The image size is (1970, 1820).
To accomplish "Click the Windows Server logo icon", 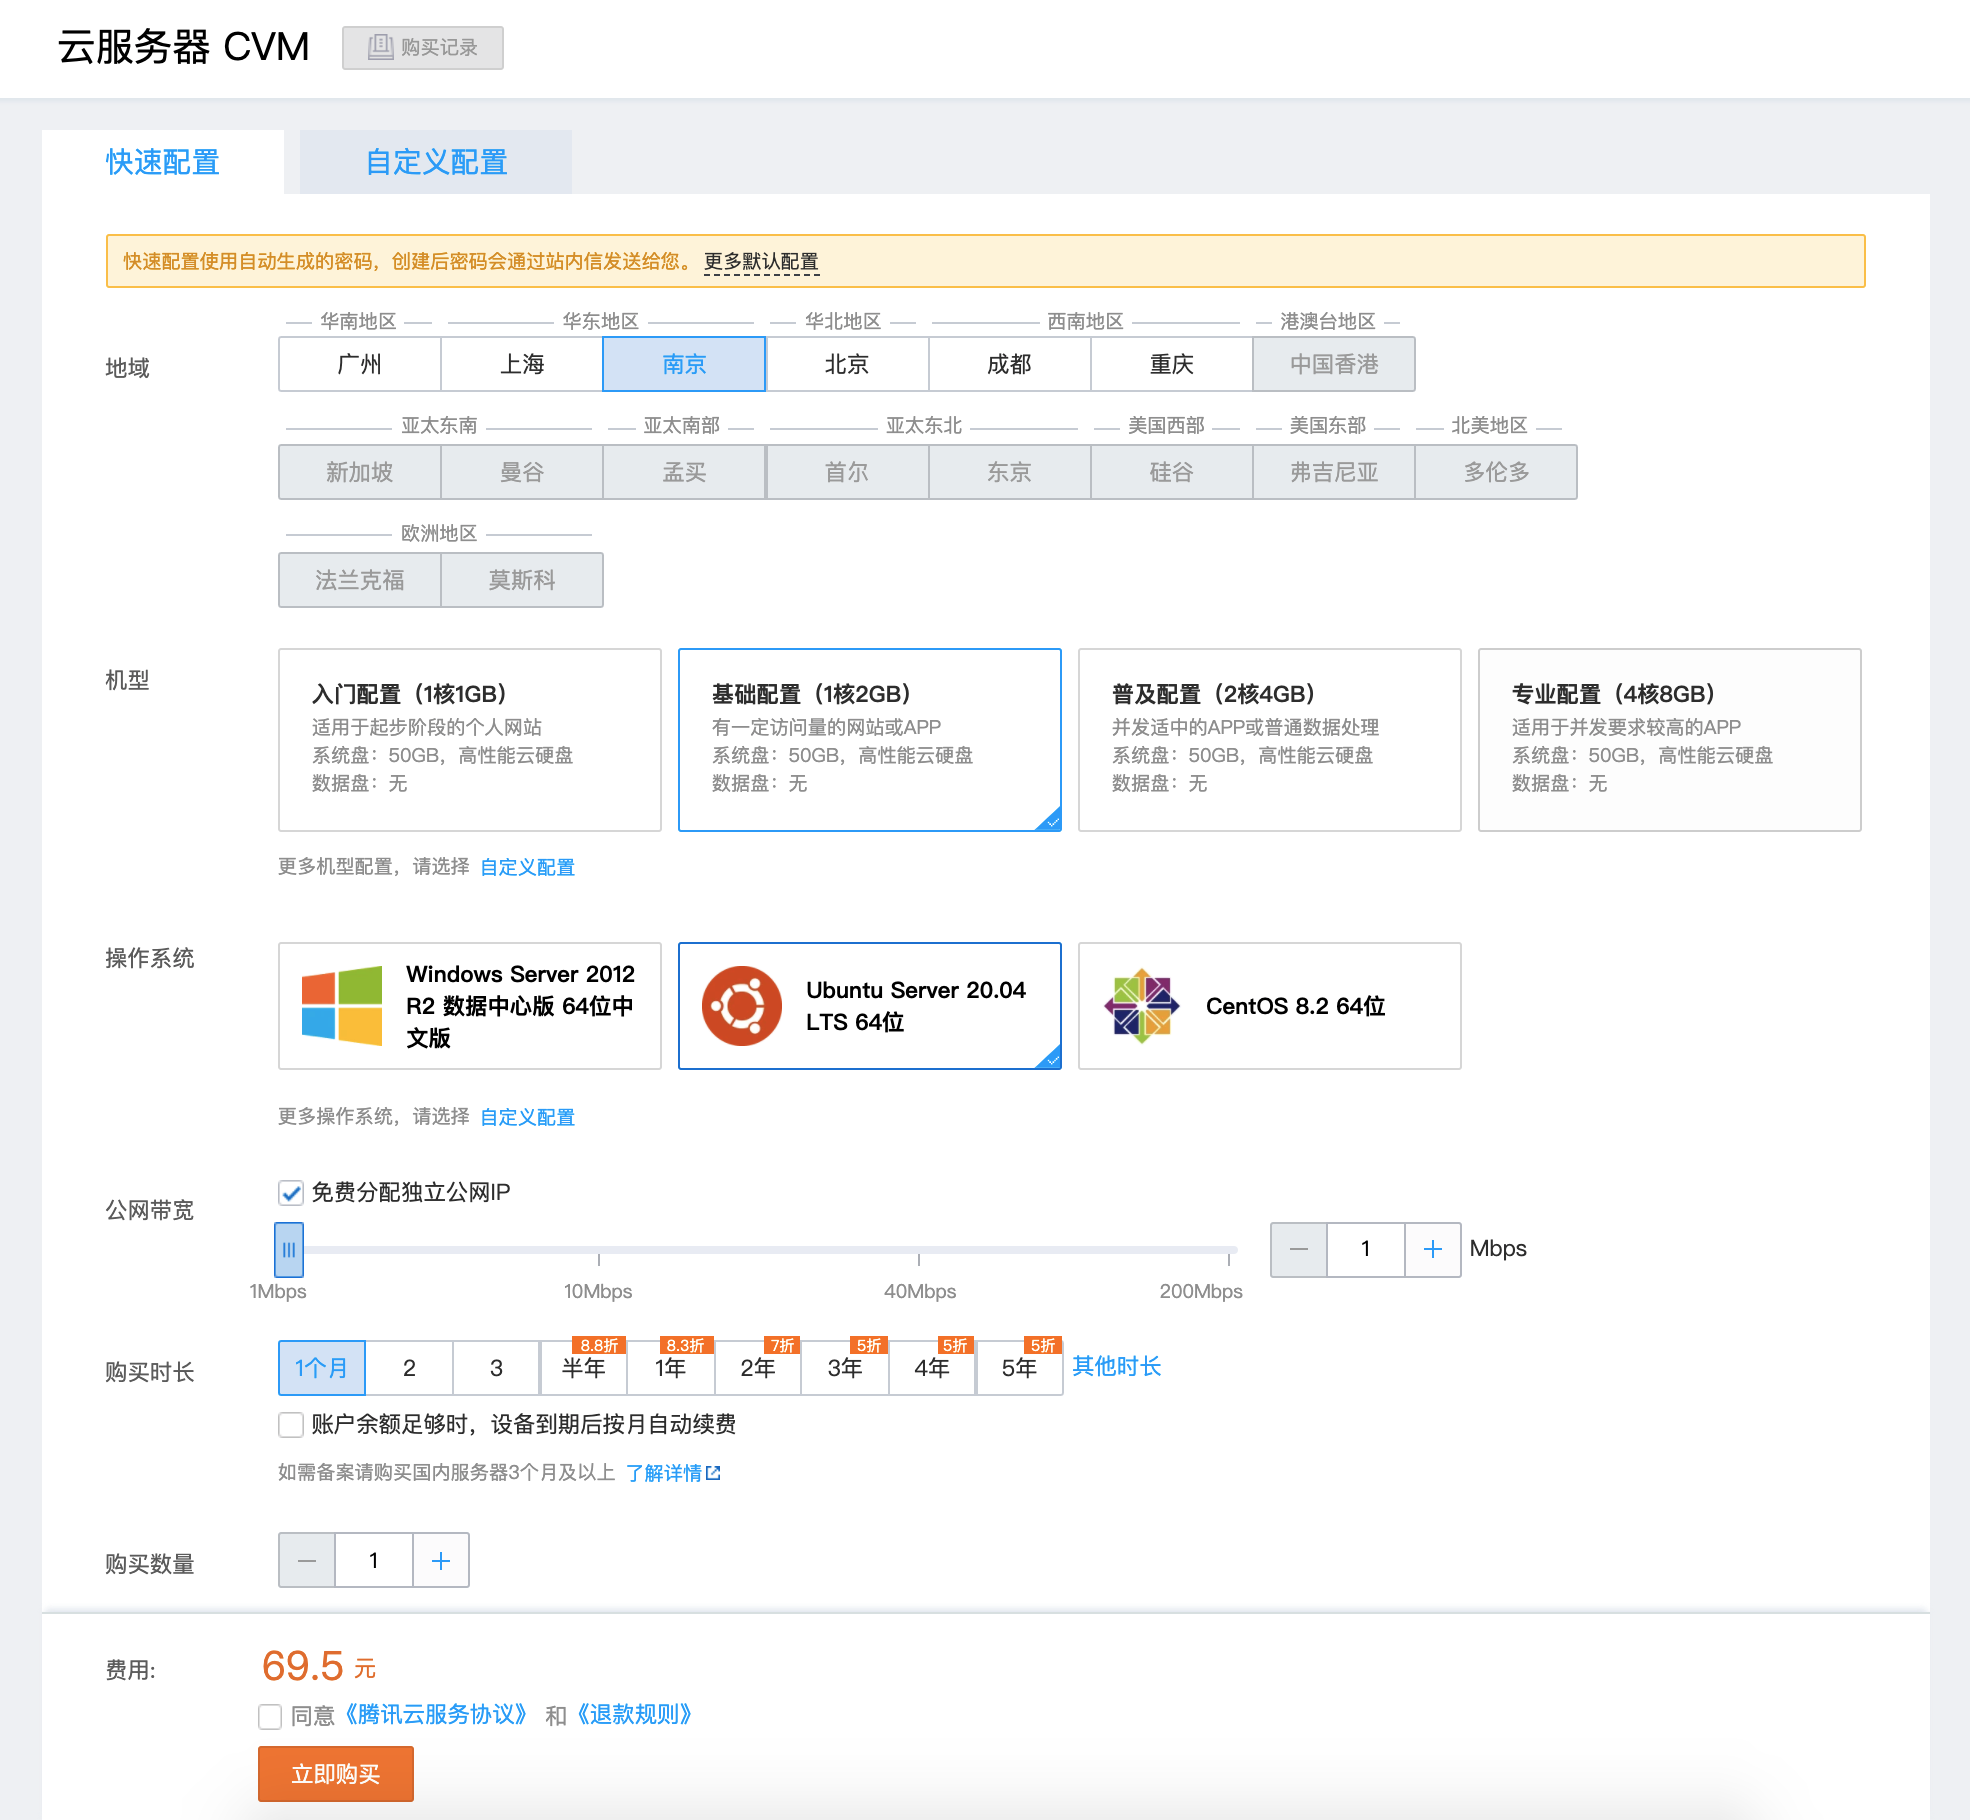I will point(342,1006).
